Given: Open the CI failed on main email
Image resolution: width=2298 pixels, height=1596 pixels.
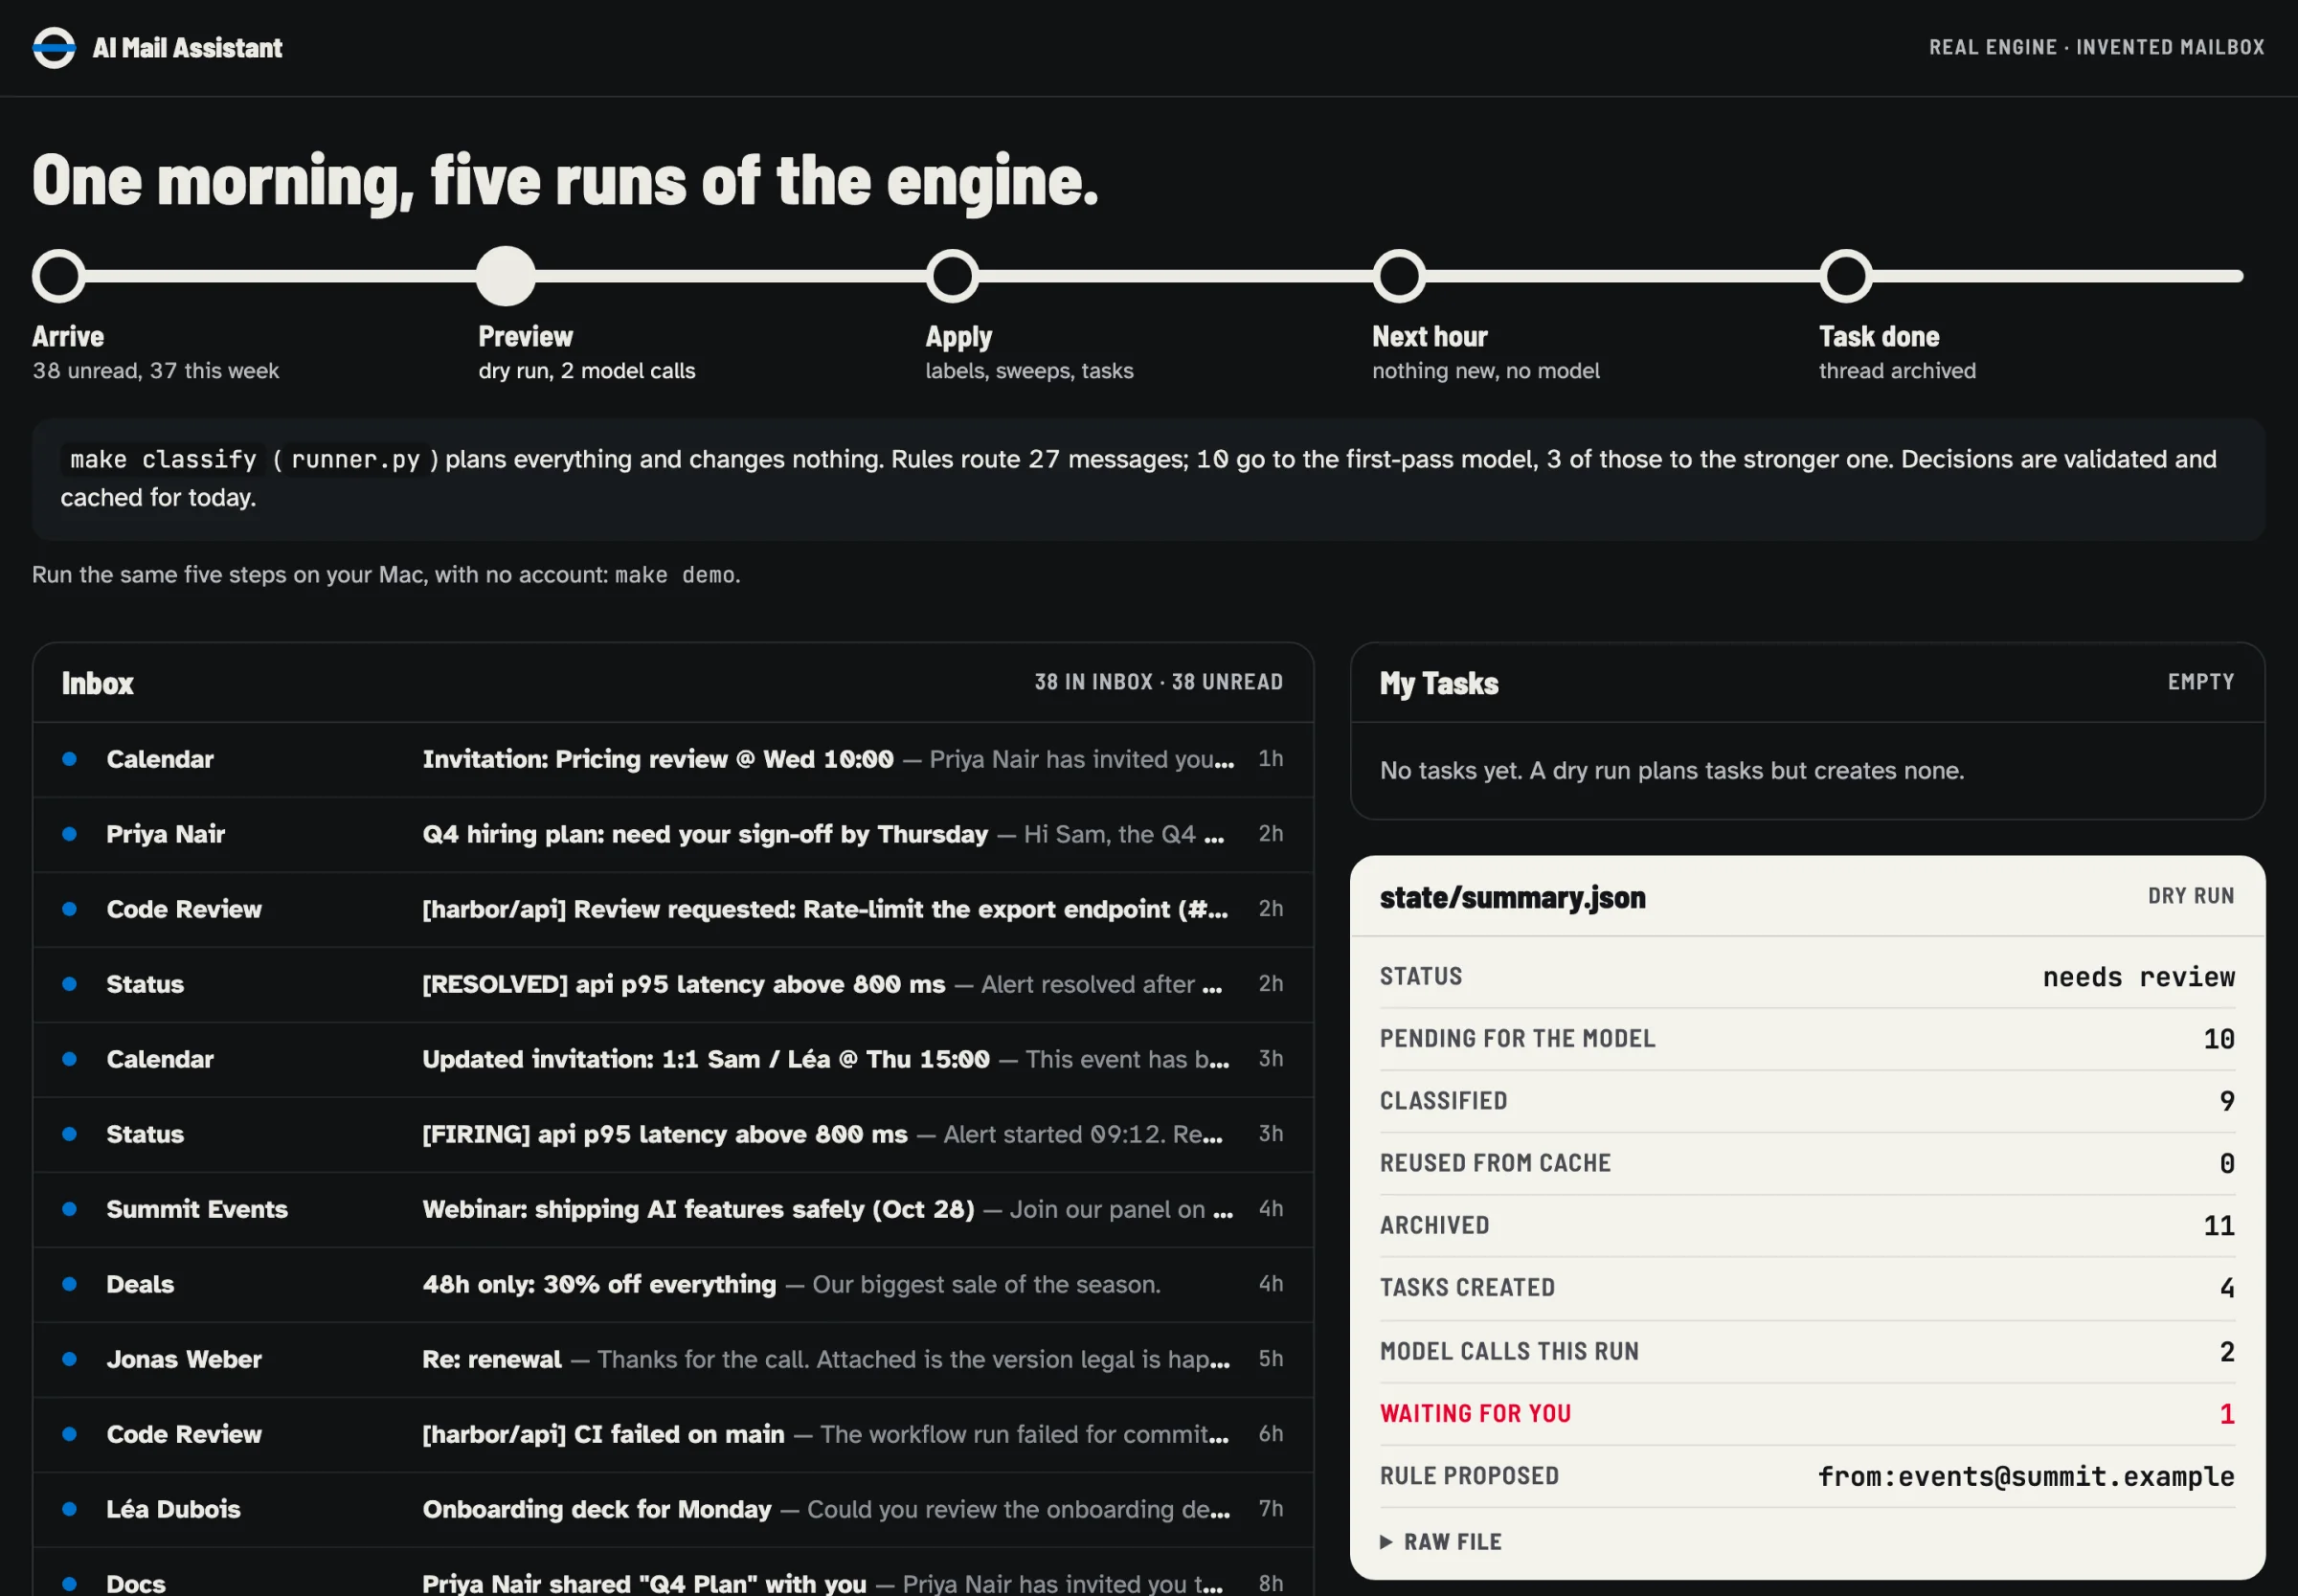Looking at the screenshot, I should click(x=673, y=1434).
